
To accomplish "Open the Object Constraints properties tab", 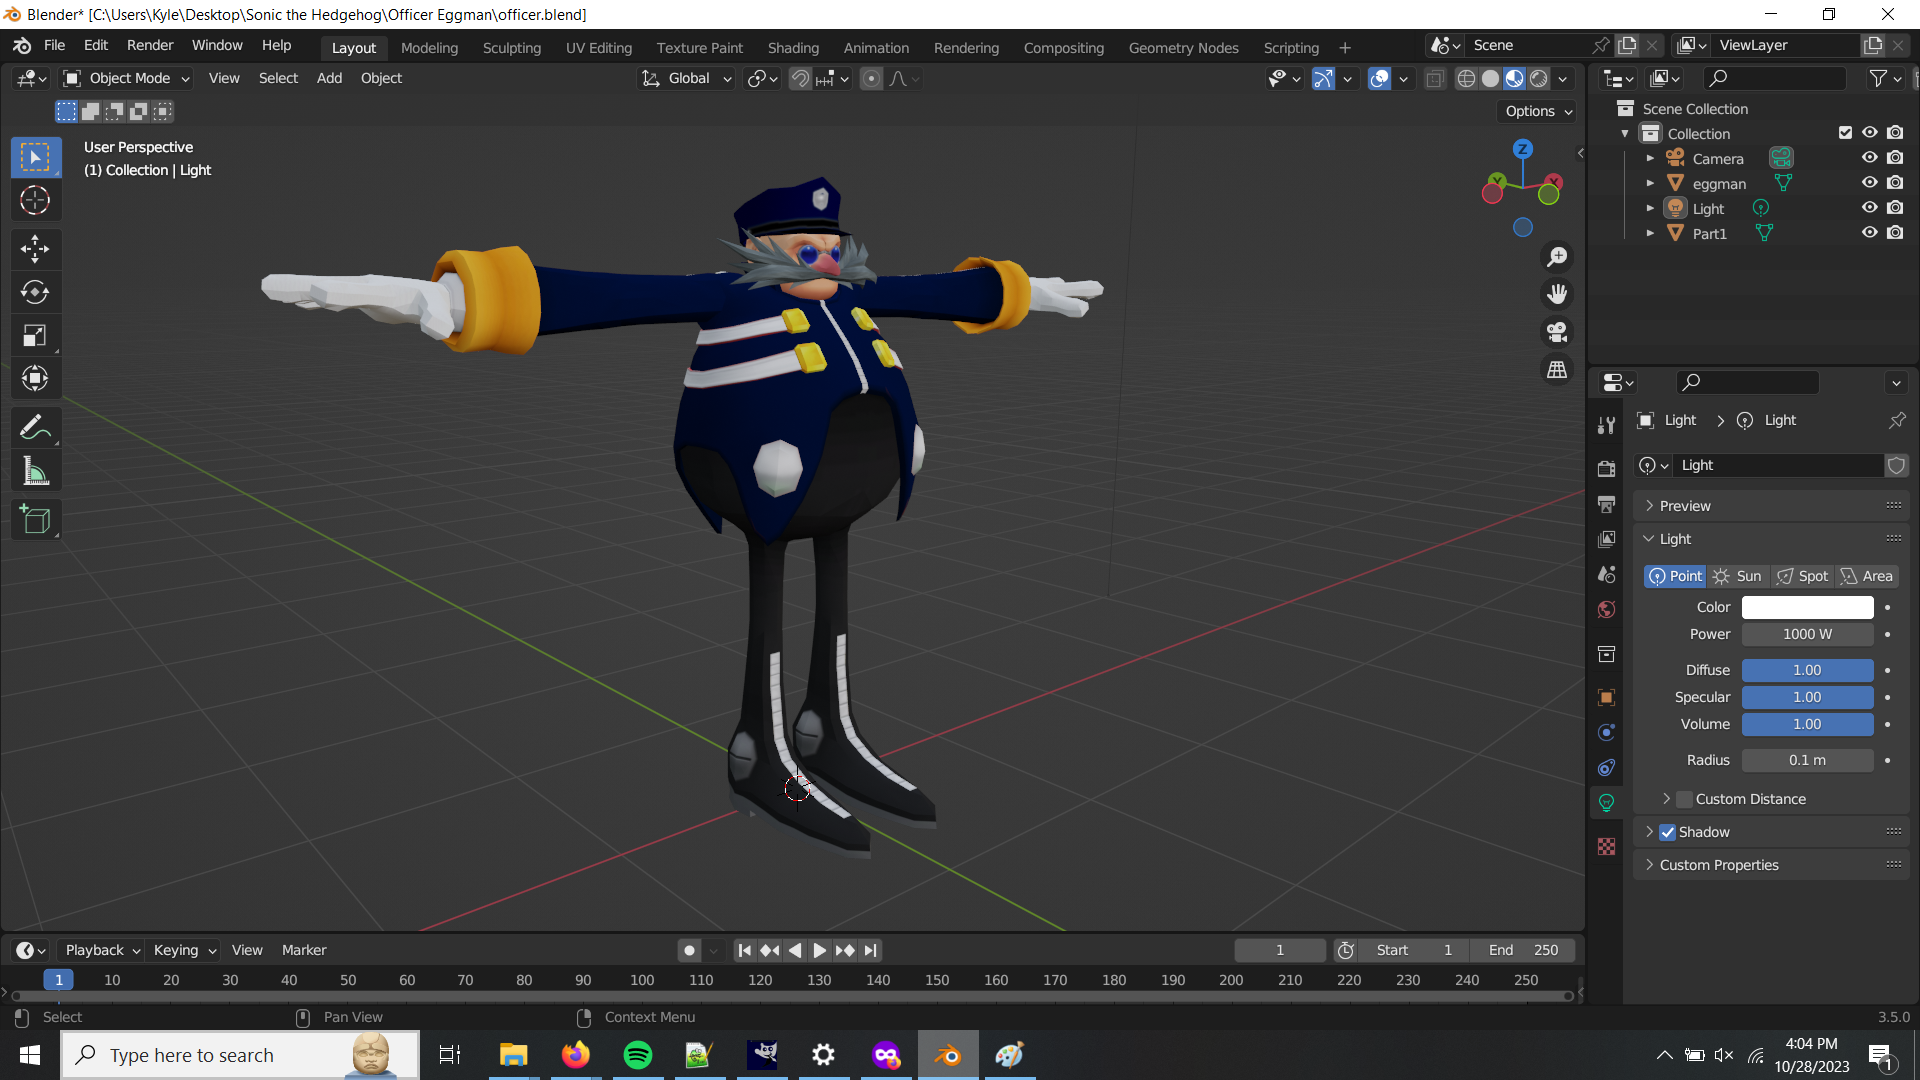I will pos(1606,767).
